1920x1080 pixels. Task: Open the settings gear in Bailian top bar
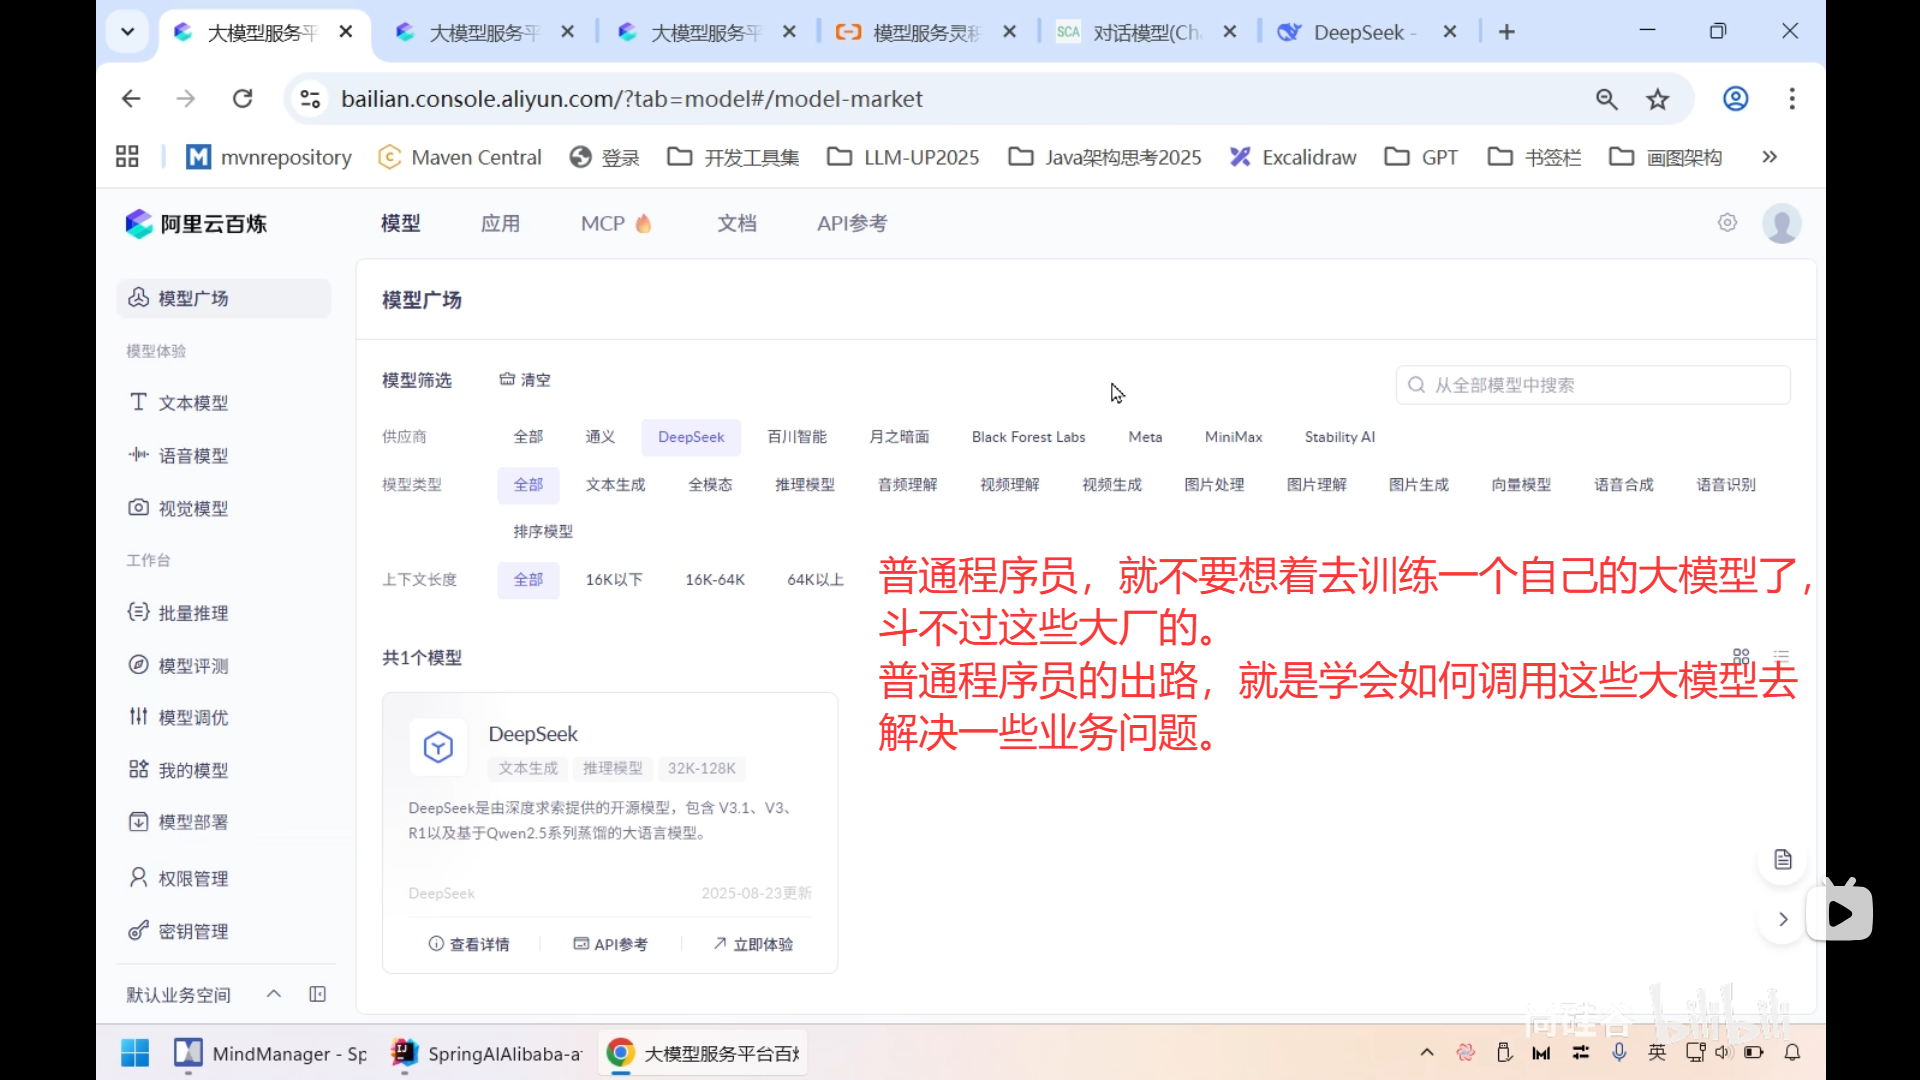tap(1727, 223)
